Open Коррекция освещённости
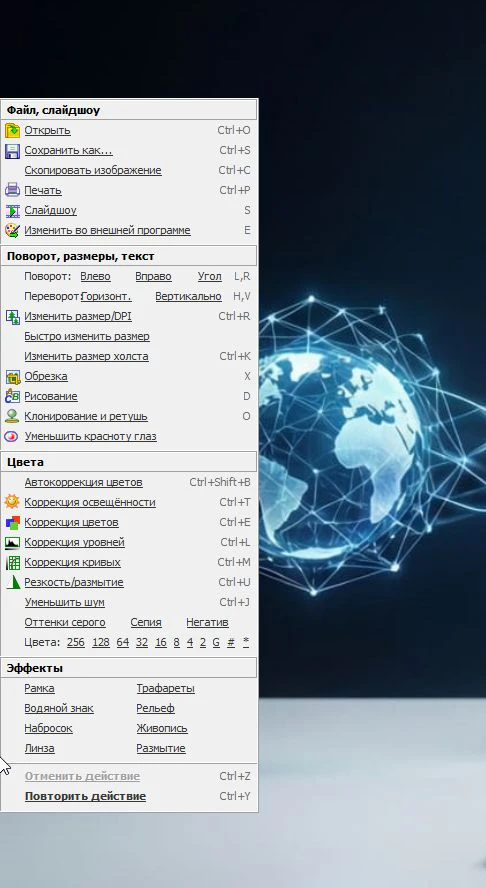Viewport: 486px width, 888px height. pyautogui.click(x=90, y=502)
